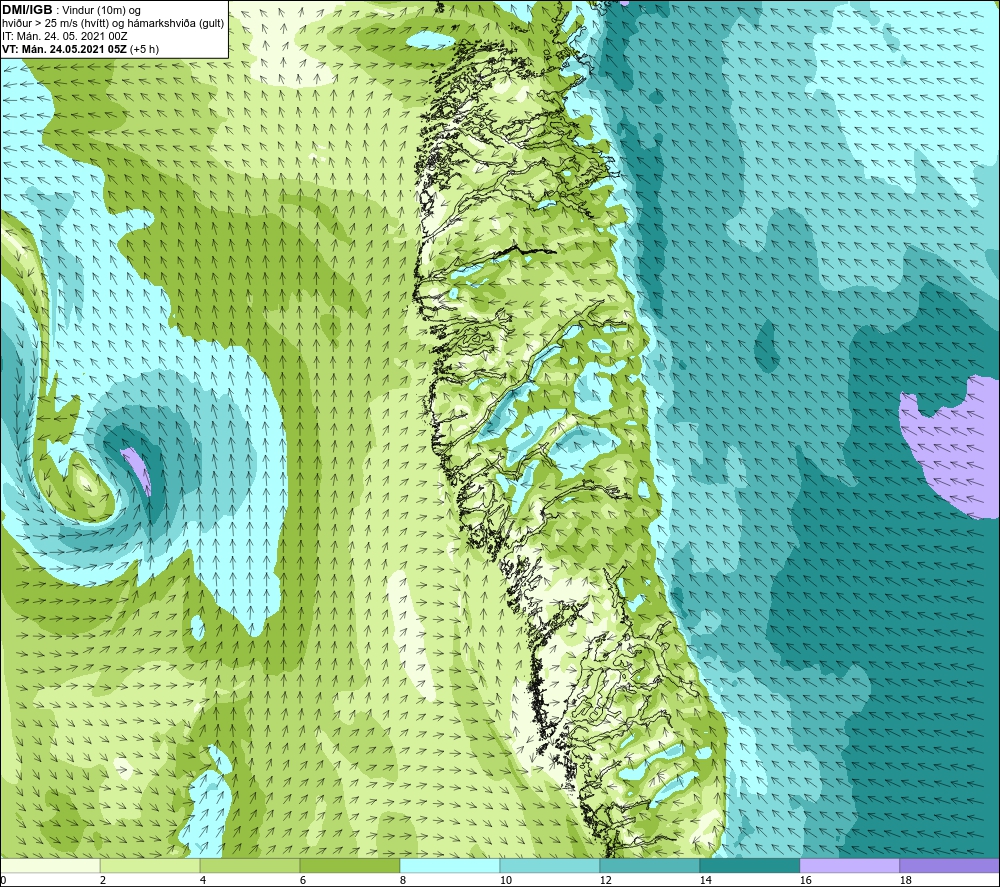Click the 'Vindur (10m) og' label
The width and height of the screenshot is (1000, 887).
point(101,11)
